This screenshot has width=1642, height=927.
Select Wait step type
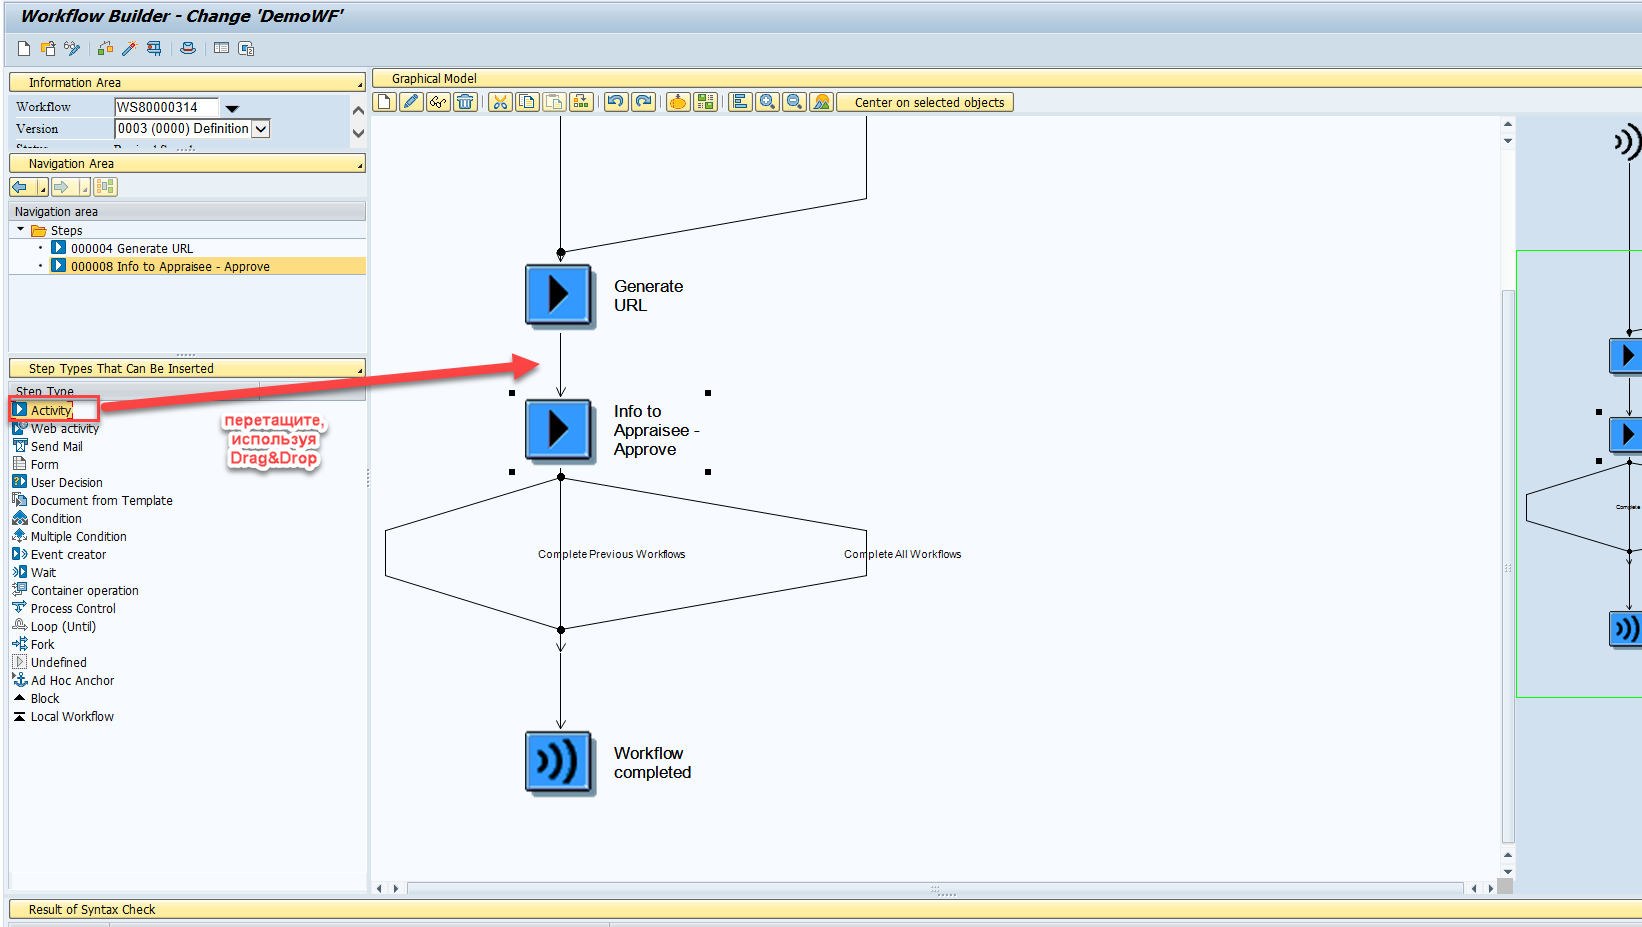[x=43, y=572]
